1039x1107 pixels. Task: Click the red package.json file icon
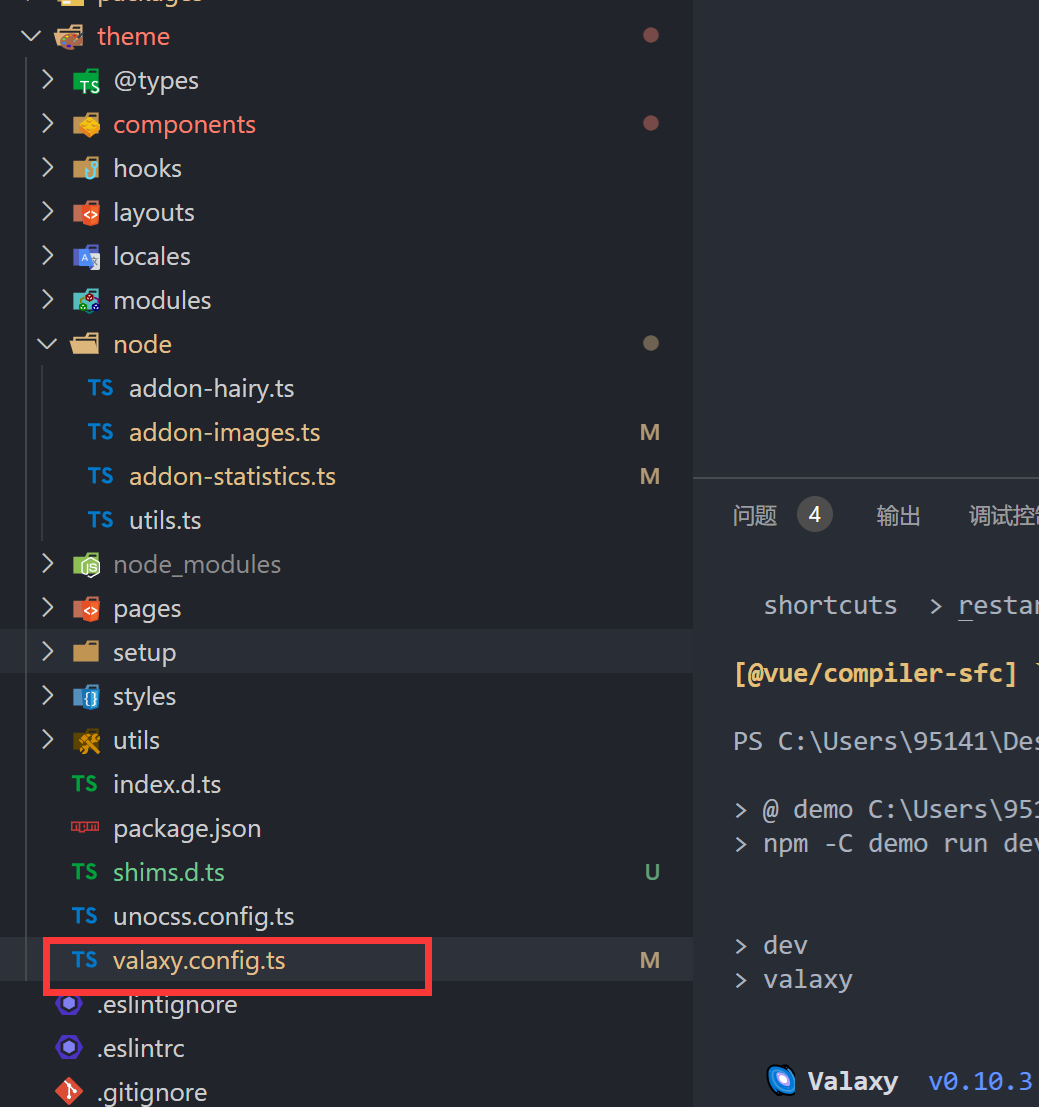click(85, 828)
